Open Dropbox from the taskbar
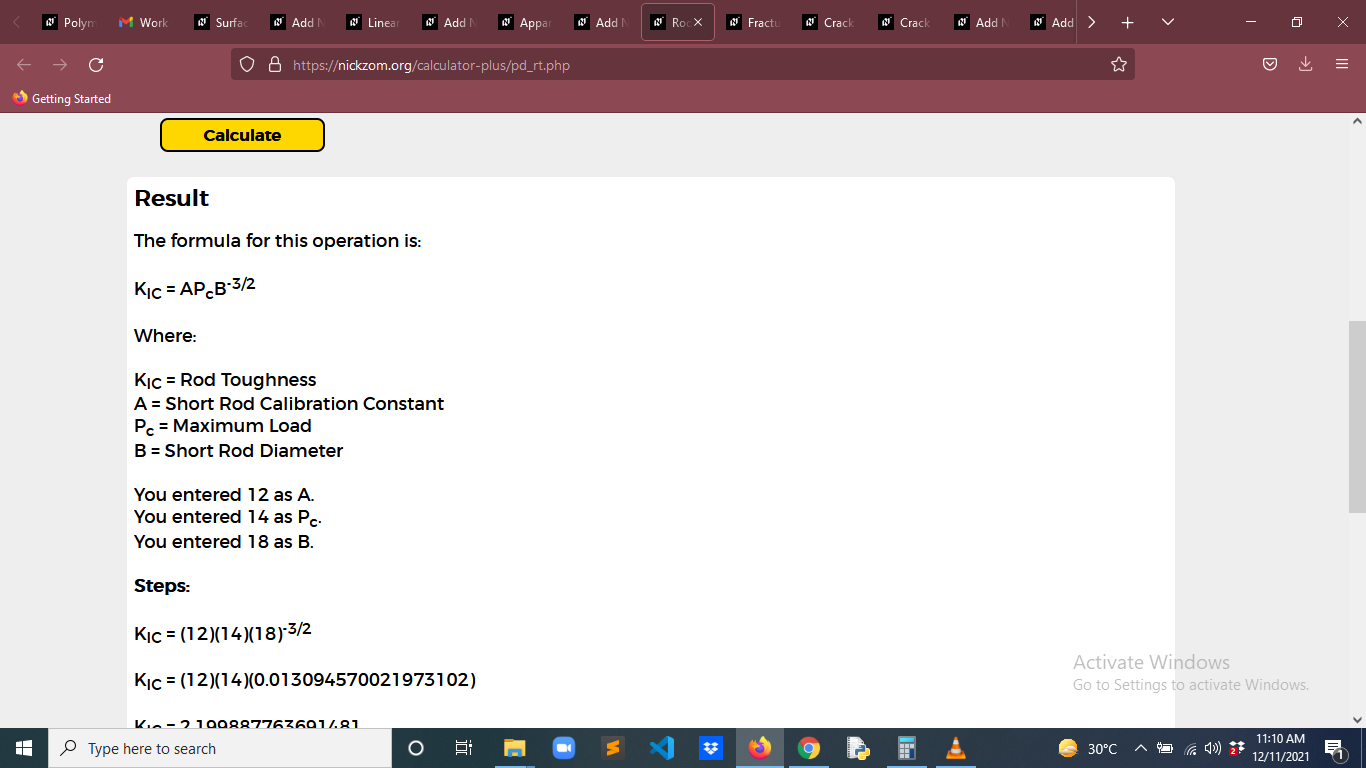 [711, 748]
